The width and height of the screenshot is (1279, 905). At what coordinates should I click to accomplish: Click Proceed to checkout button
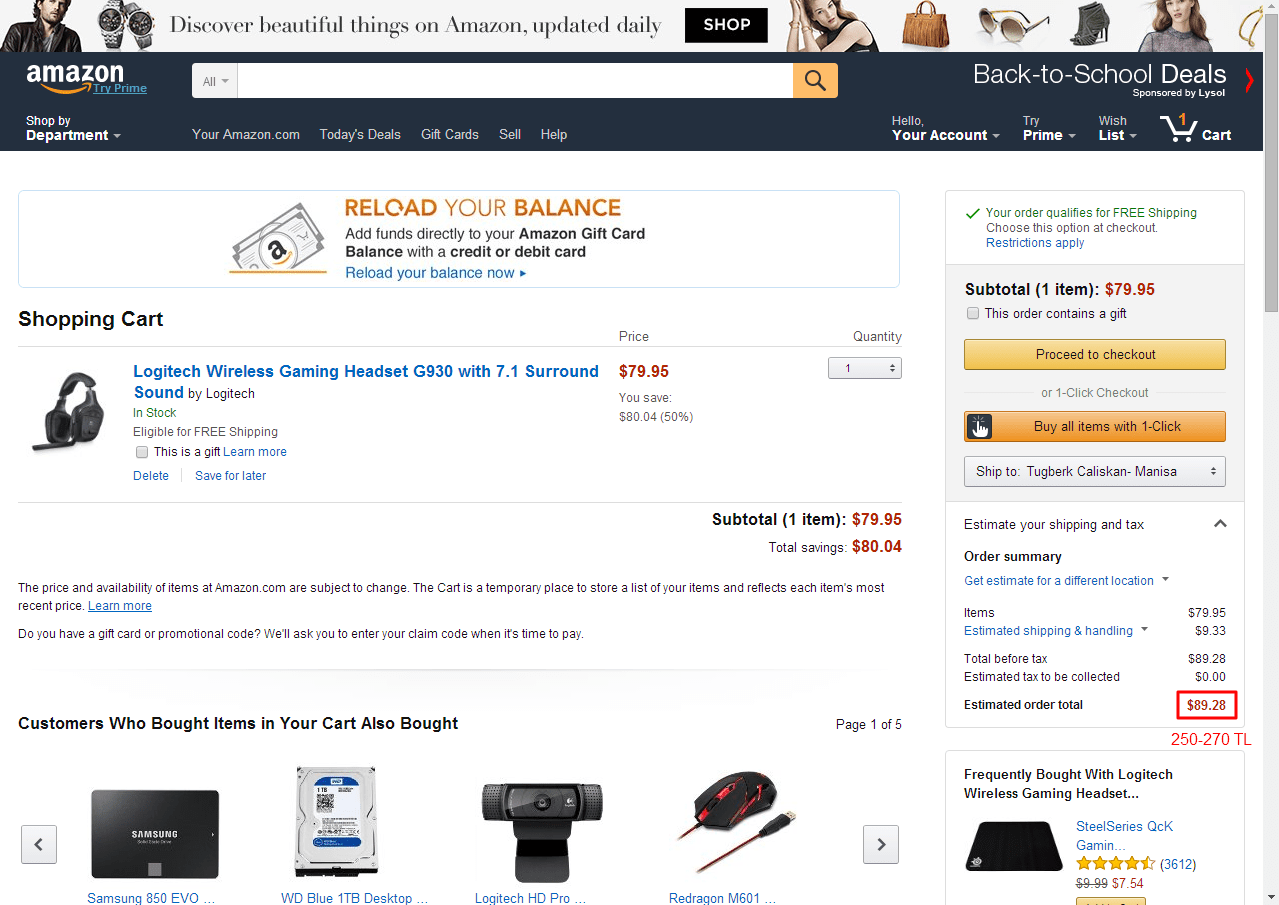pyautogui.click(x=1094, y=354)
